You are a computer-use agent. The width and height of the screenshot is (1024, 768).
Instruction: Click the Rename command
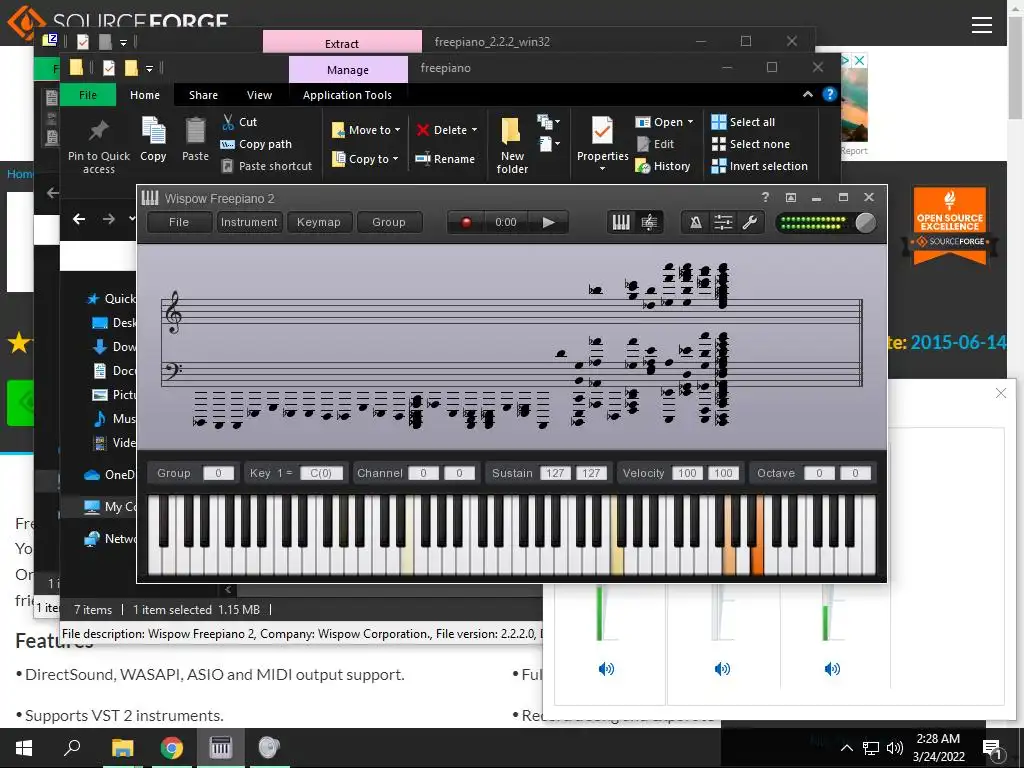[x=445, y=159]
